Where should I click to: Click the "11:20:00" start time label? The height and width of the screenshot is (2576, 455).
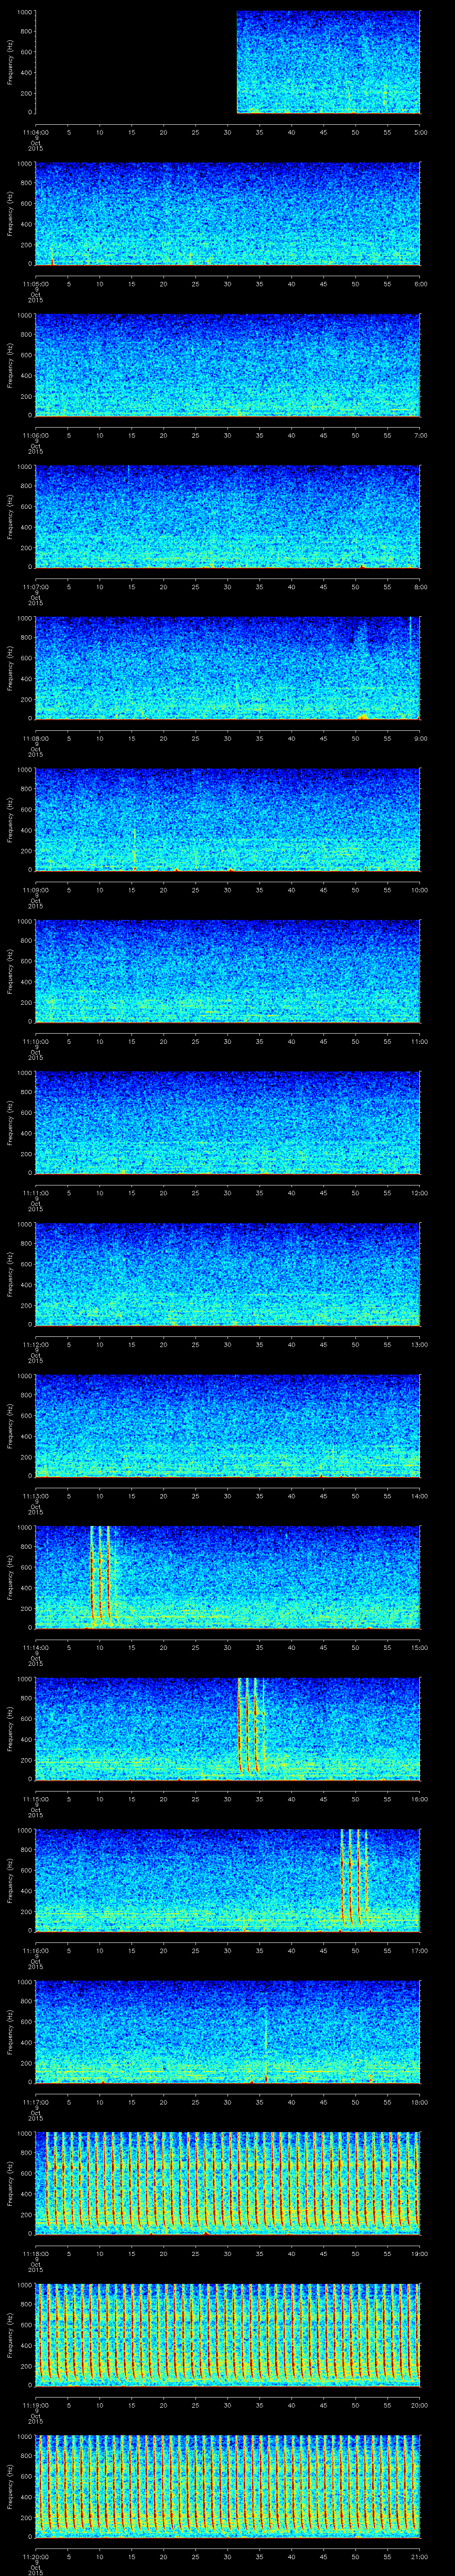click(35, 2556)
